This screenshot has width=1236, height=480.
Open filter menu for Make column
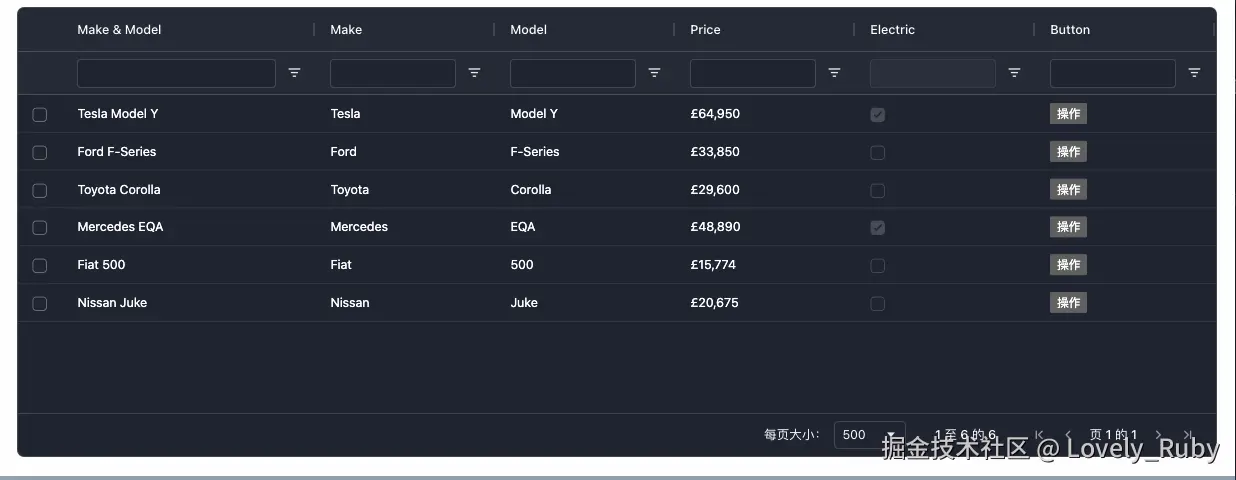[474, 73]
